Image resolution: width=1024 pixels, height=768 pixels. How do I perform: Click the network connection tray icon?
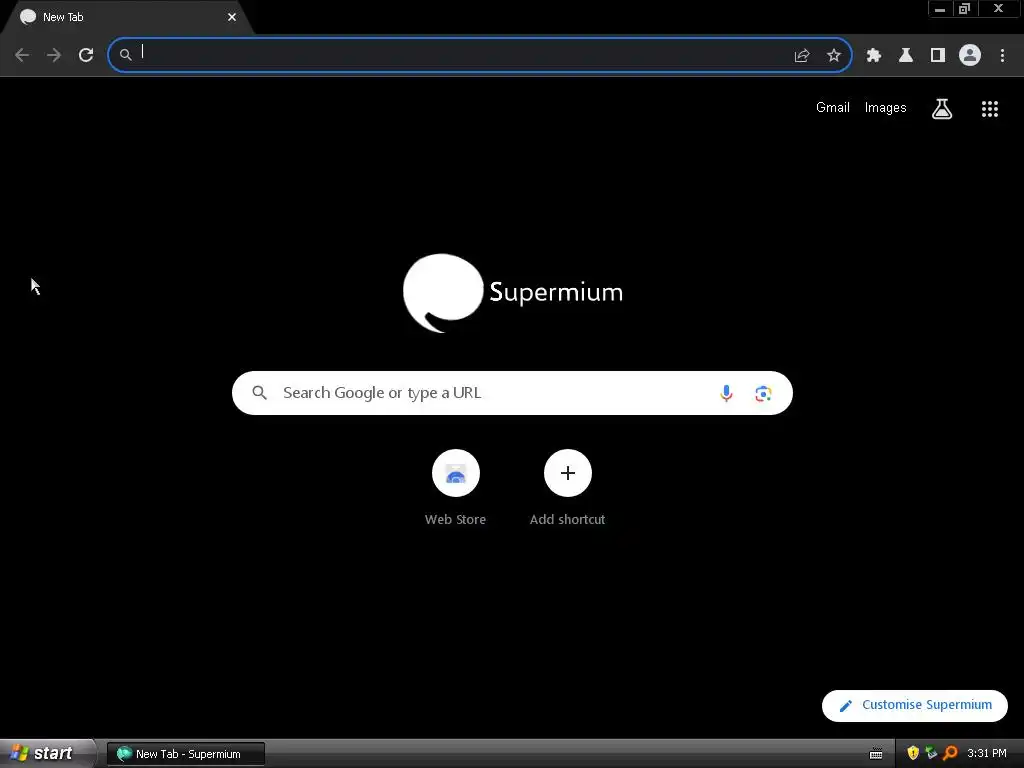tap(931, 754)
